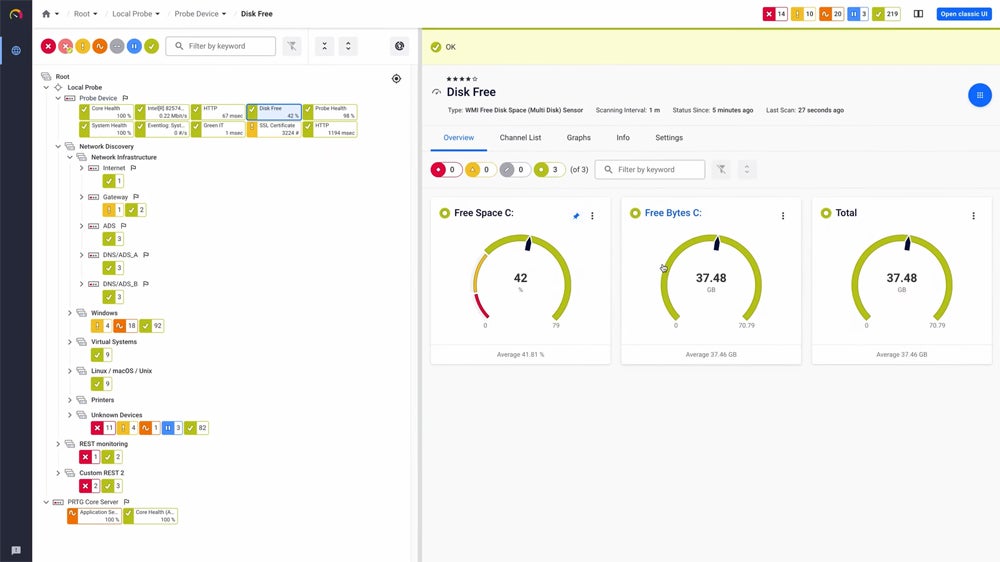
Task: Select the SSL Certificate warning sensor tile
Action: 274,129
